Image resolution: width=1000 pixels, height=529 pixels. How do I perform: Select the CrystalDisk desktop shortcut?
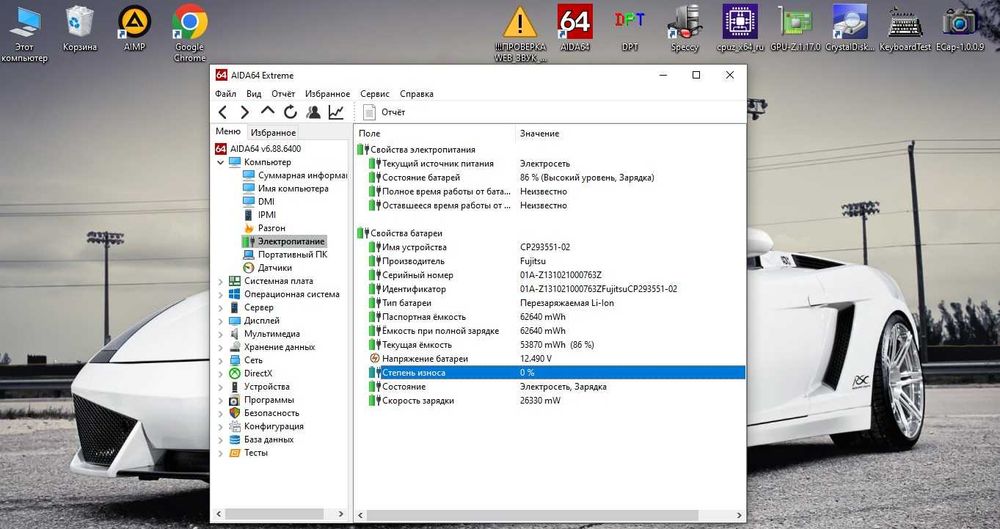pos(849,29)
